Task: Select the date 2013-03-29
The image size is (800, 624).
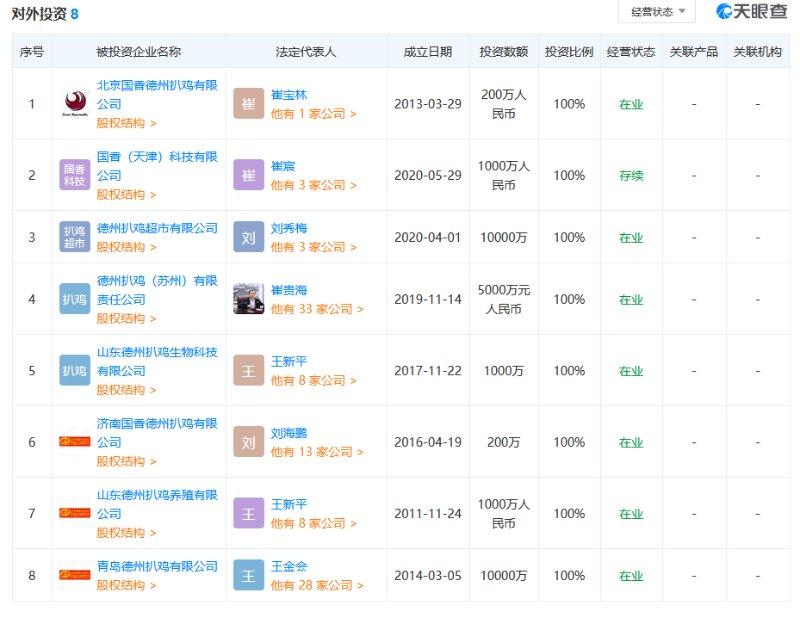Action: [x=428, y=104]
